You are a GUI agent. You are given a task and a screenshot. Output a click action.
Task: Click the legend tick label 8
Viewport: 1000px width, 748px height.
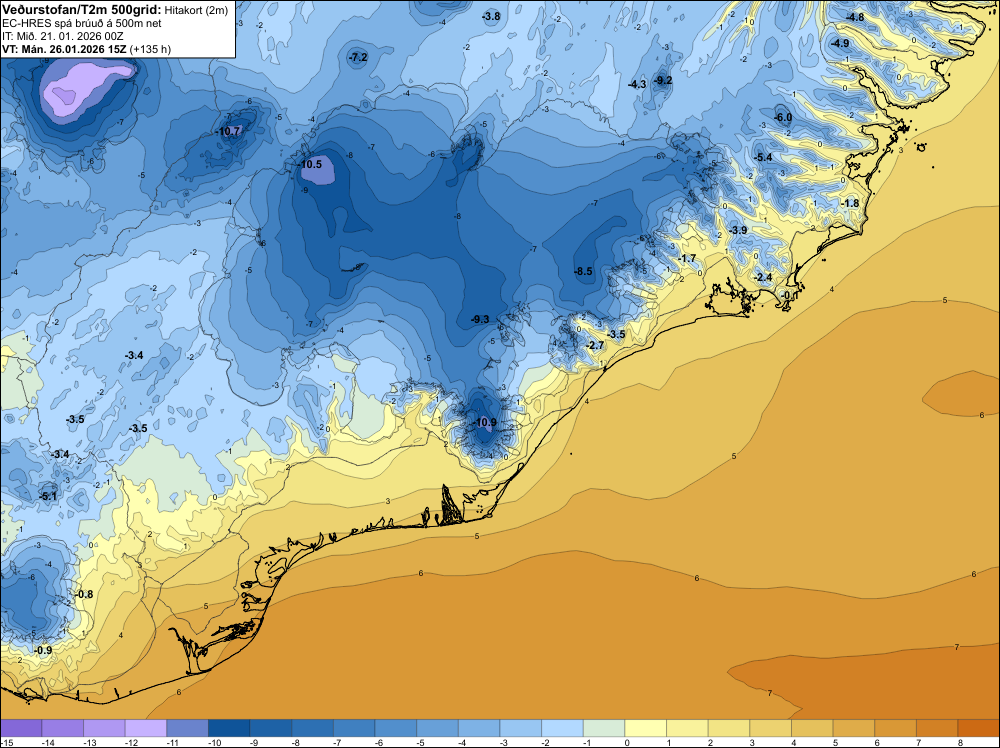point(960,742)
